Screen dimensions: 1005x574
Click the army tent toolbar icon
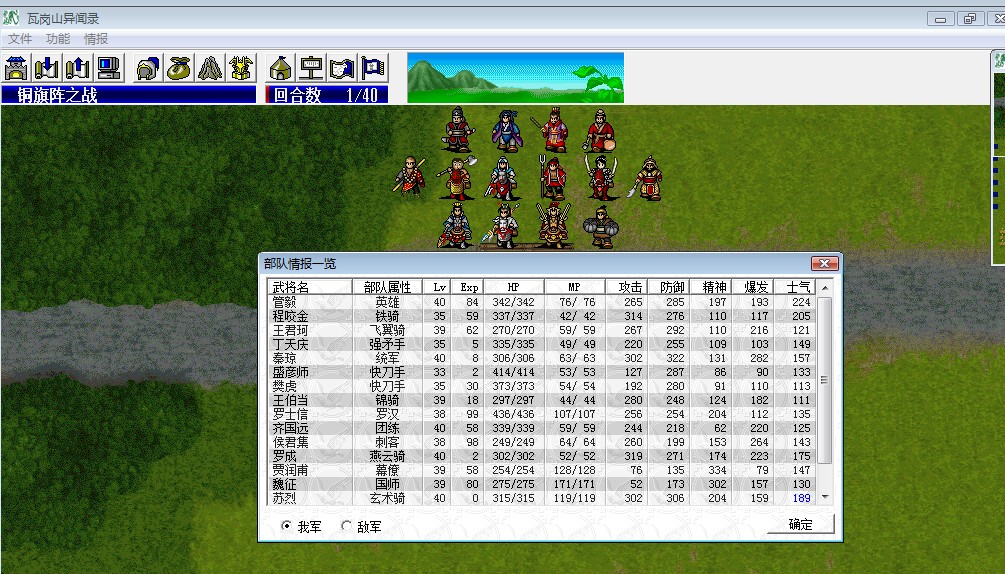(x=280, y=68)
